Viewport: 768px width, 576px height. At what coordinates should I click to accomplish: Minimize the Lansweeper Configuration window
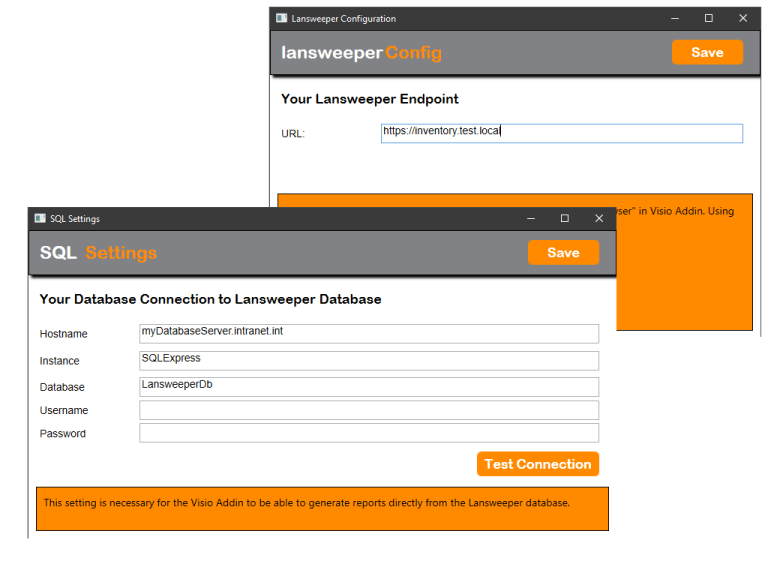click(675, 18)
